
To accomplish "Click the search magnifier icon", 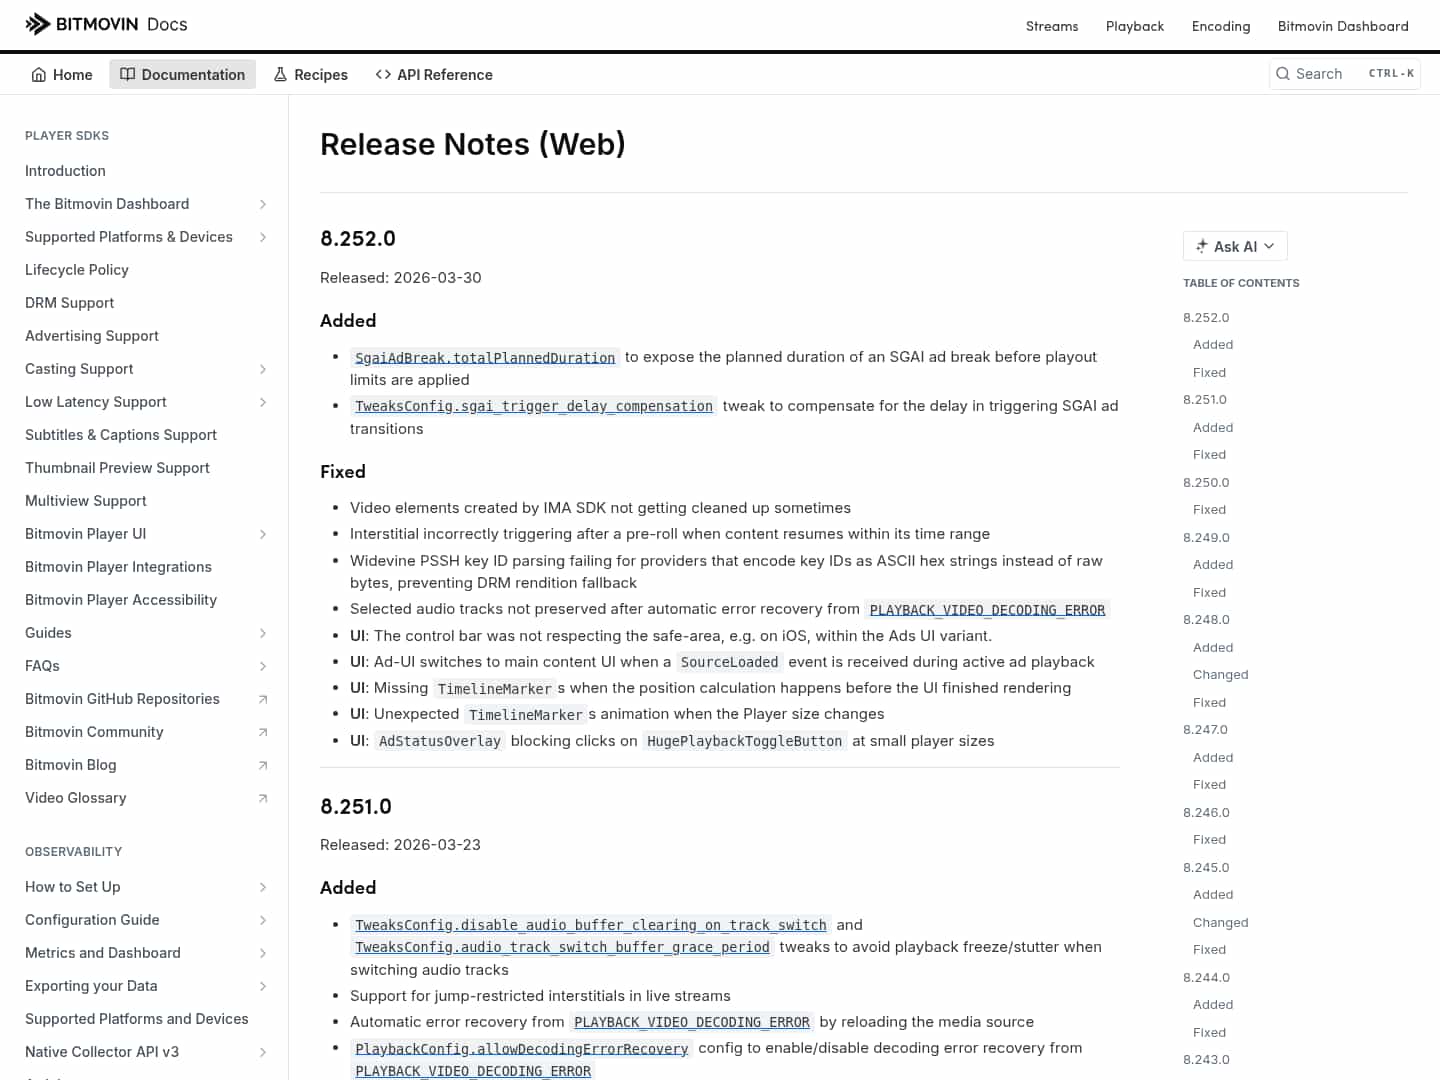I will pyautogui.click(x=1283, y=74).
